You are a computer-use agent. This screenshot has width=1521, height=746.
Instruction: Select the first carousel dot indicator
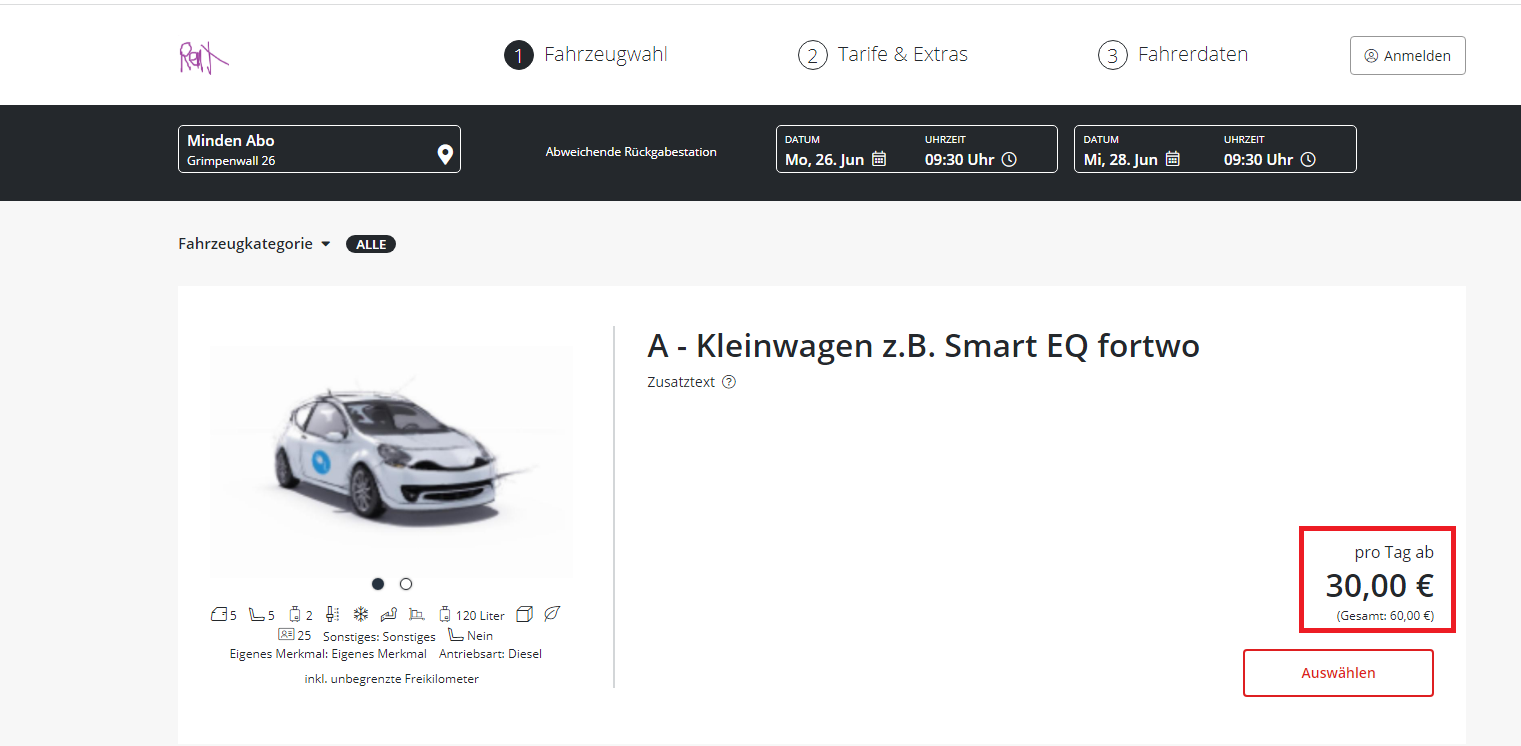378,584
